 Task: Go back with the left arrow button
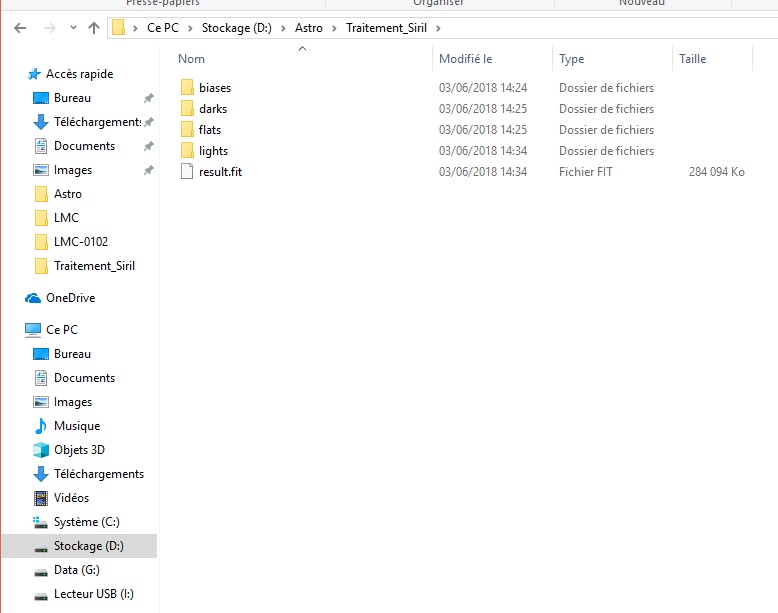tap(20, 28)
